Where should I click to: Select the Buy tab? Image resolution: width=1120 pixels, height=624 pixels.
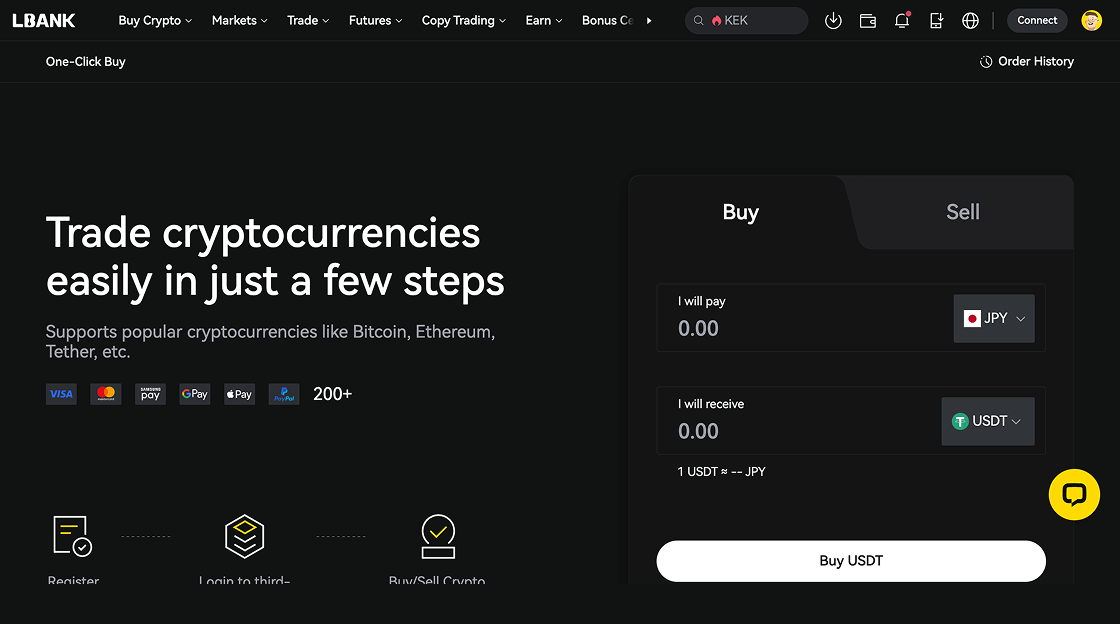pyautogui.click(x=740, y=212)
